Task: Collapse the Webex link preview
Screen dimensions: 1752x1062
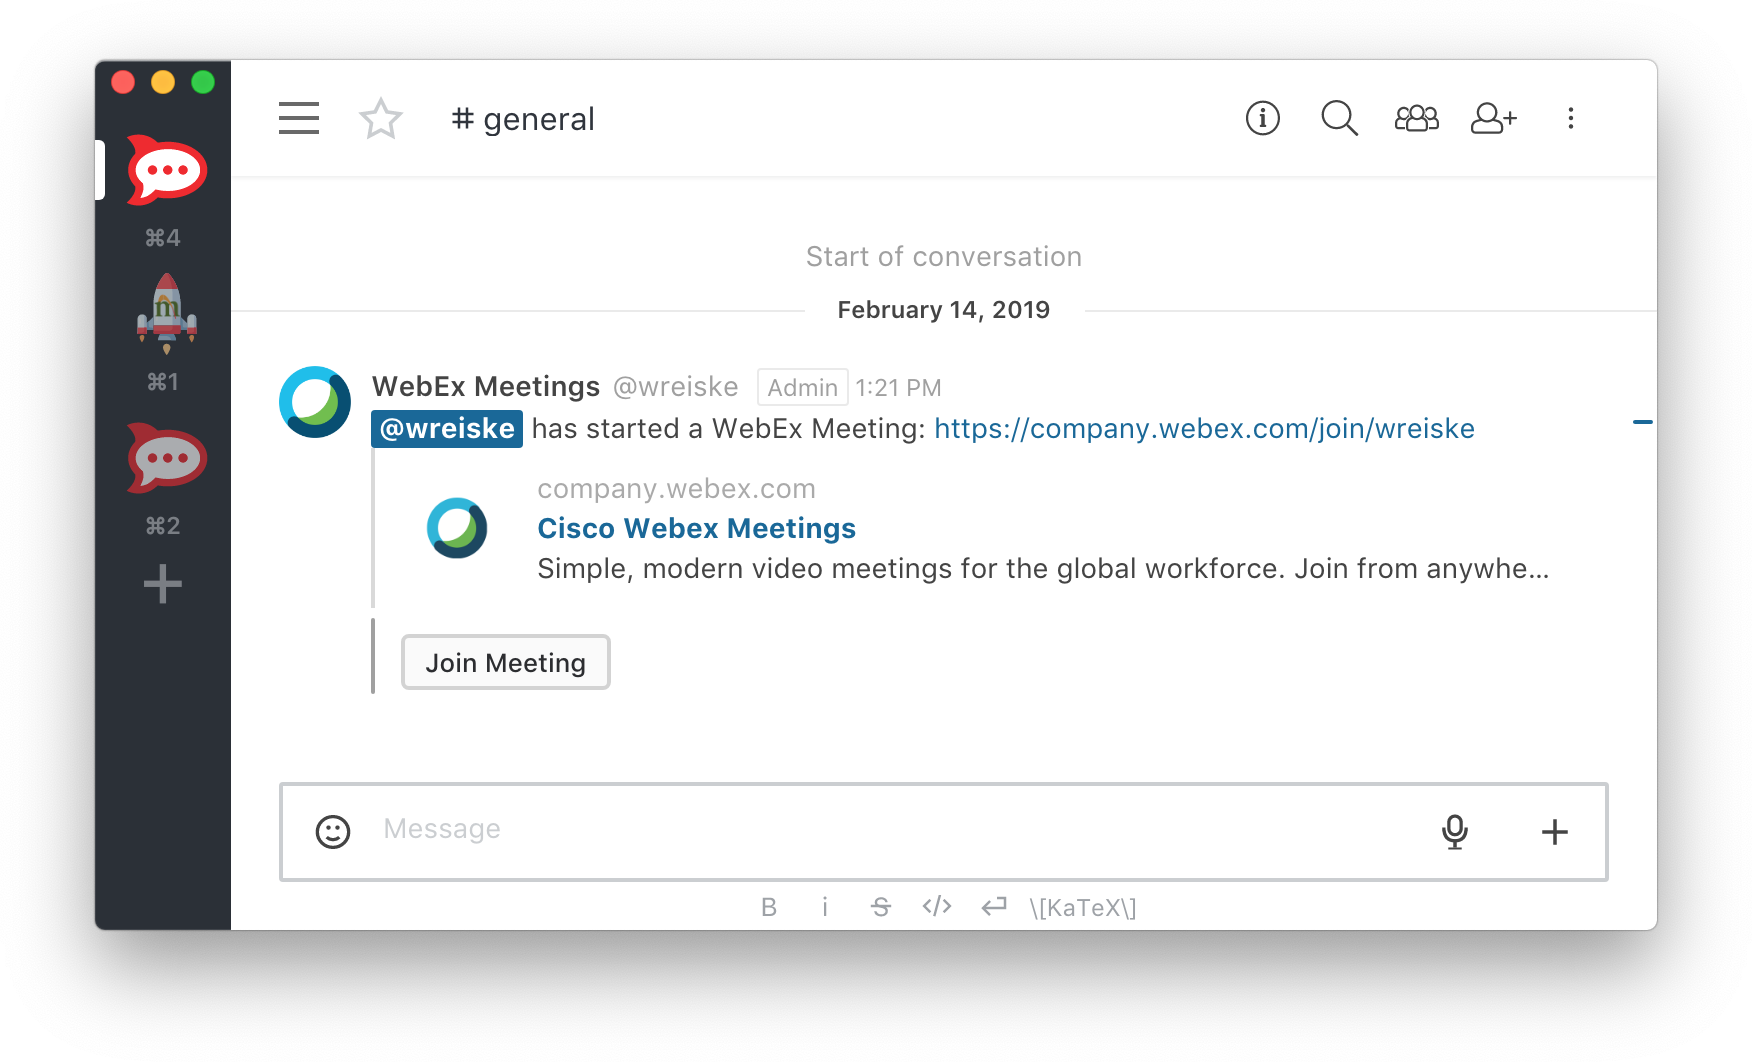Action: (1642, 422)
